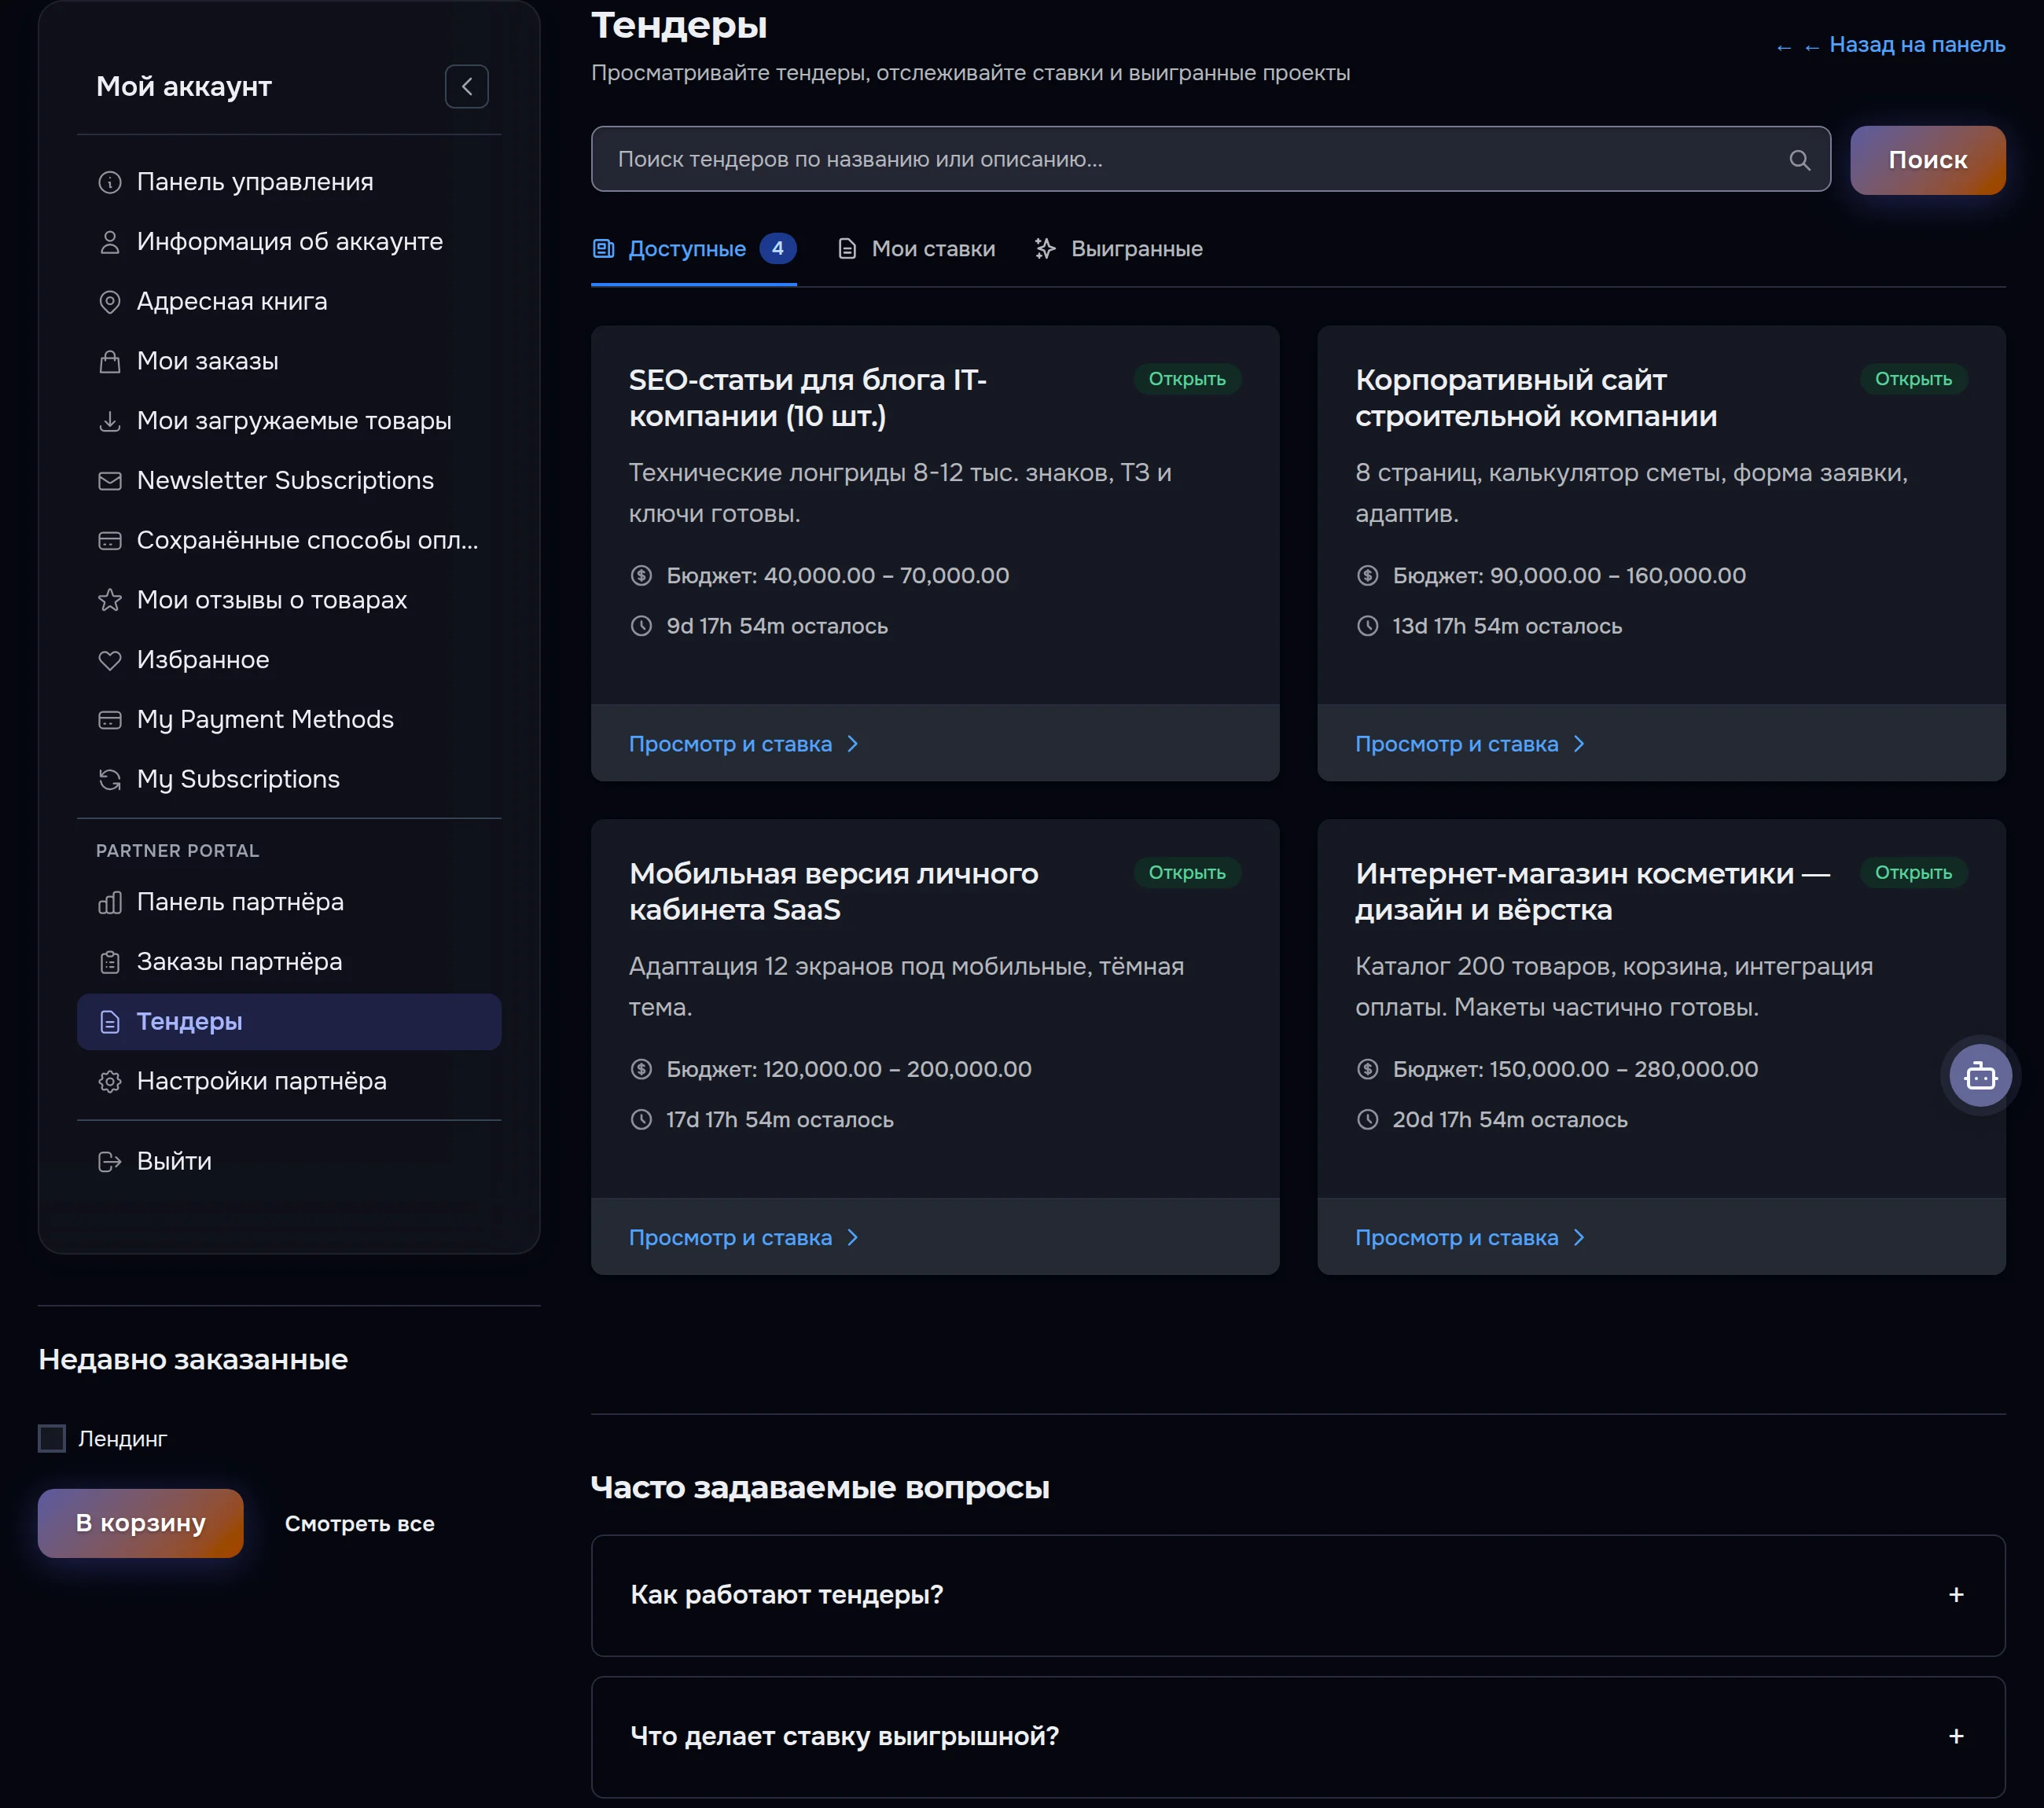The image size is (2044, 1808).
Task: Tick the Лендинг checkbox
Action: [x=52, y=1438]
